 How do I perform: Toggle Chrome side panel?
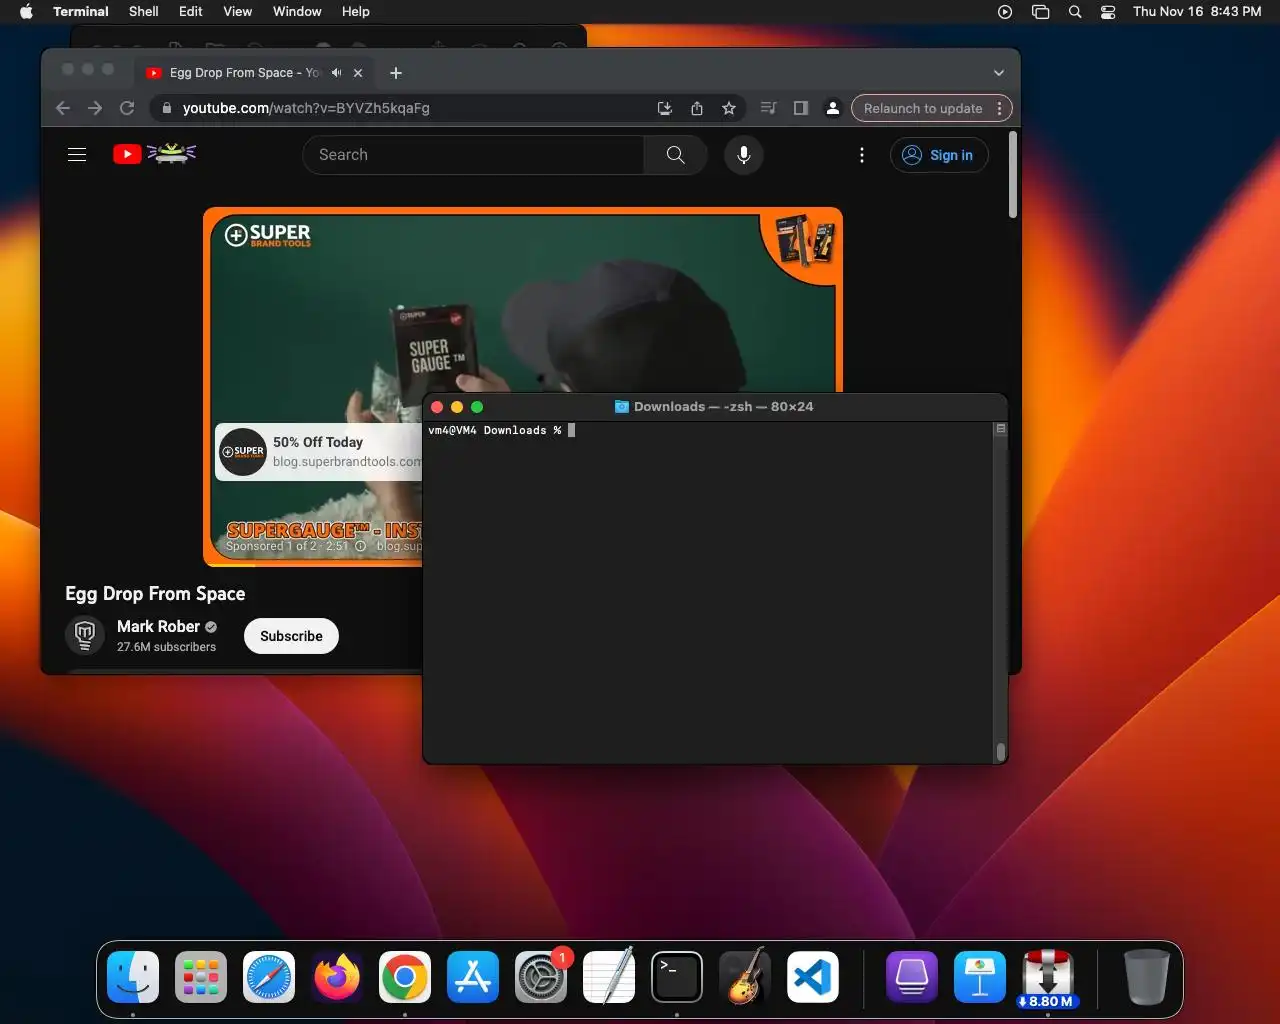pyautogui.click(x=801, y=108)
